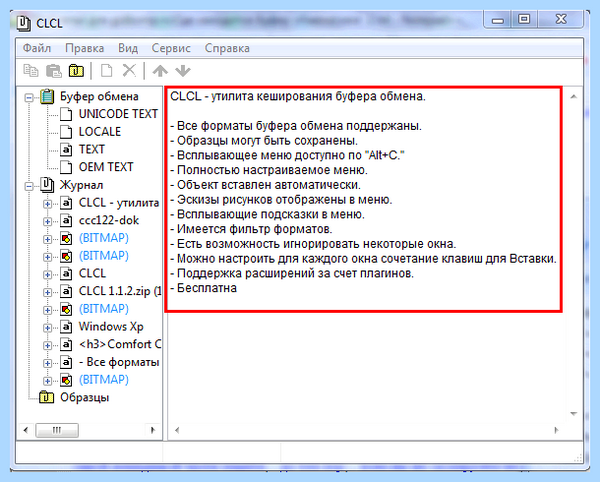Viewport: 600px width, 482px height.
Task: Click the line 'Все форматы буфера обмена поддержаны.'
Action: tap(296, 126)
